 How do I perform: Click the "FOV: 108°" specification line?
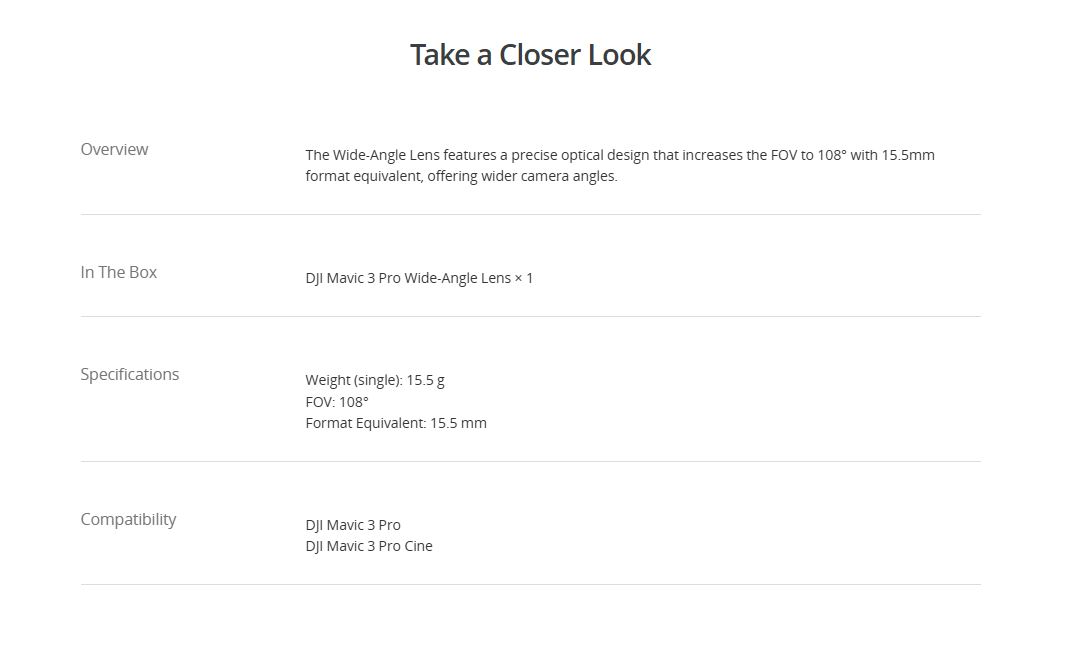(337, 402)
